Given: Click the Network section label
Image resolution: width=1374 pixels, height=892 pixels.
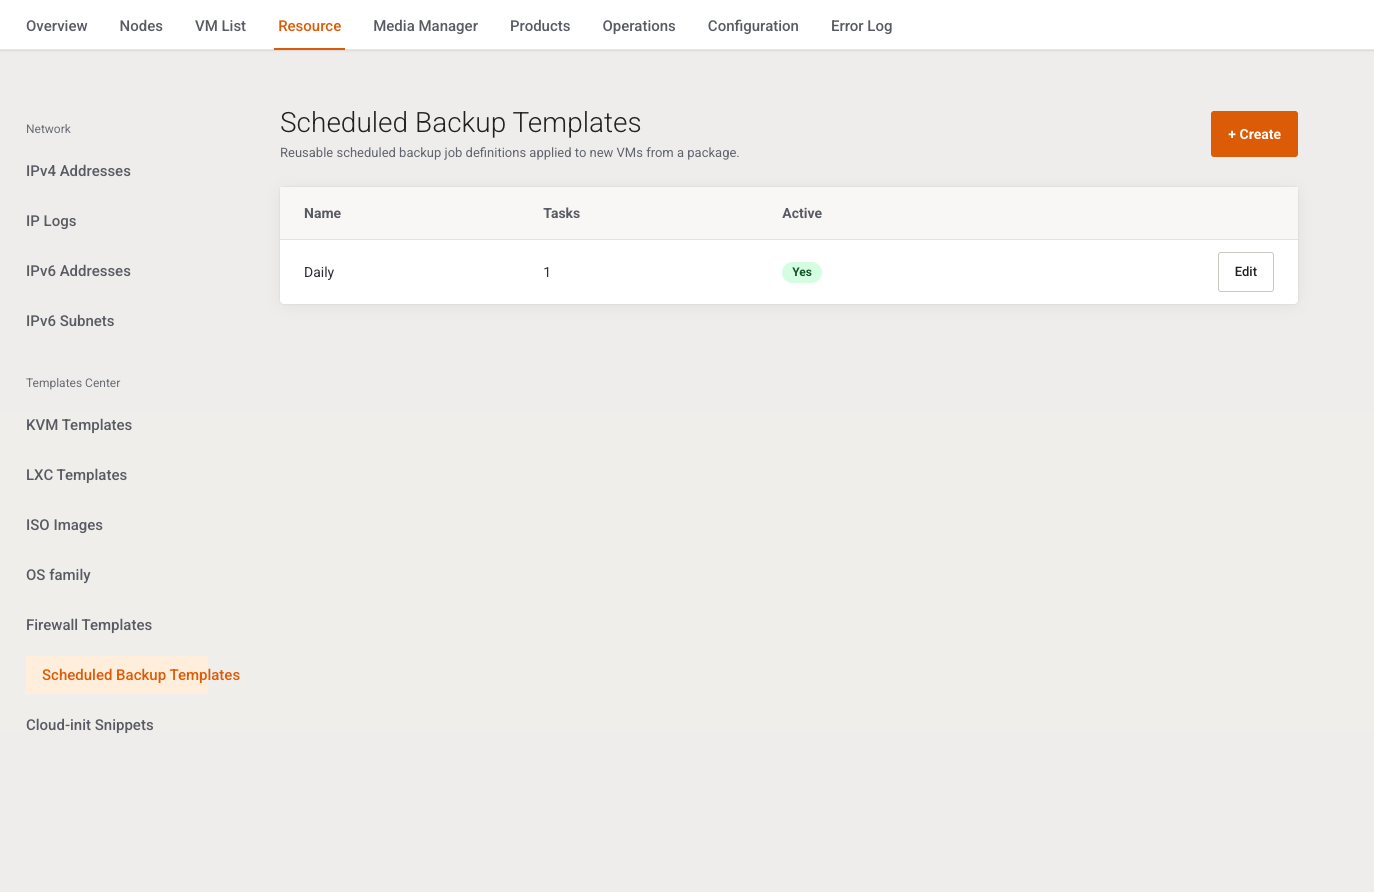Looking at the screenshot, I should click(x=48, y=129).
